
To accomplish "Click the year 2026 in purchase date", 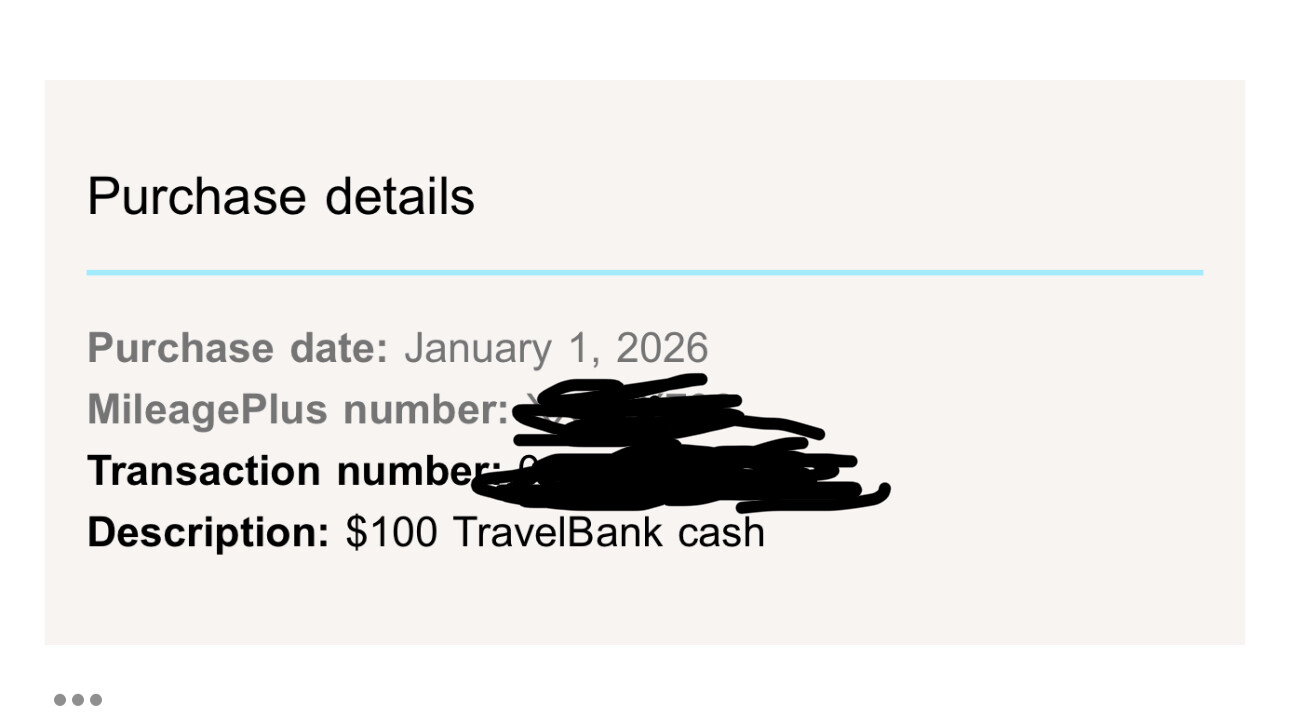I will pos(662,348).
